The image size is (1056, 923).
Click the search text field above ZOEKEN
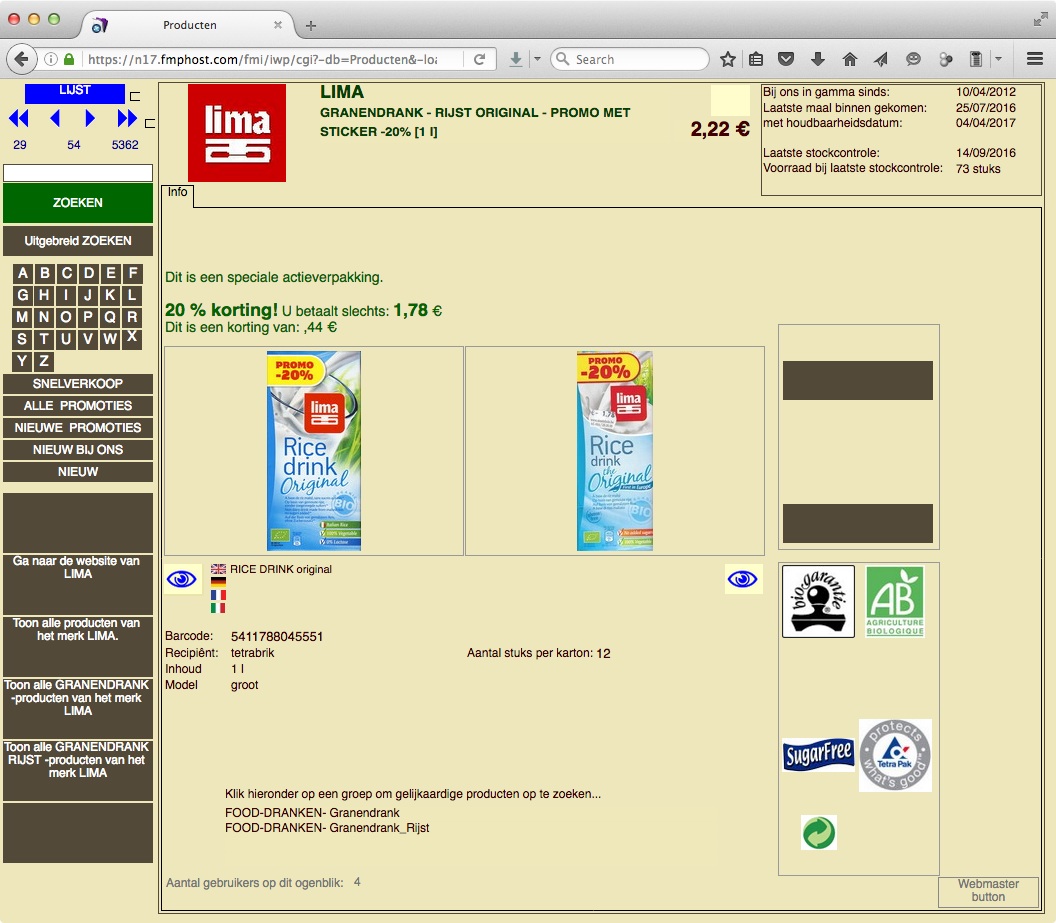(78, 173)
